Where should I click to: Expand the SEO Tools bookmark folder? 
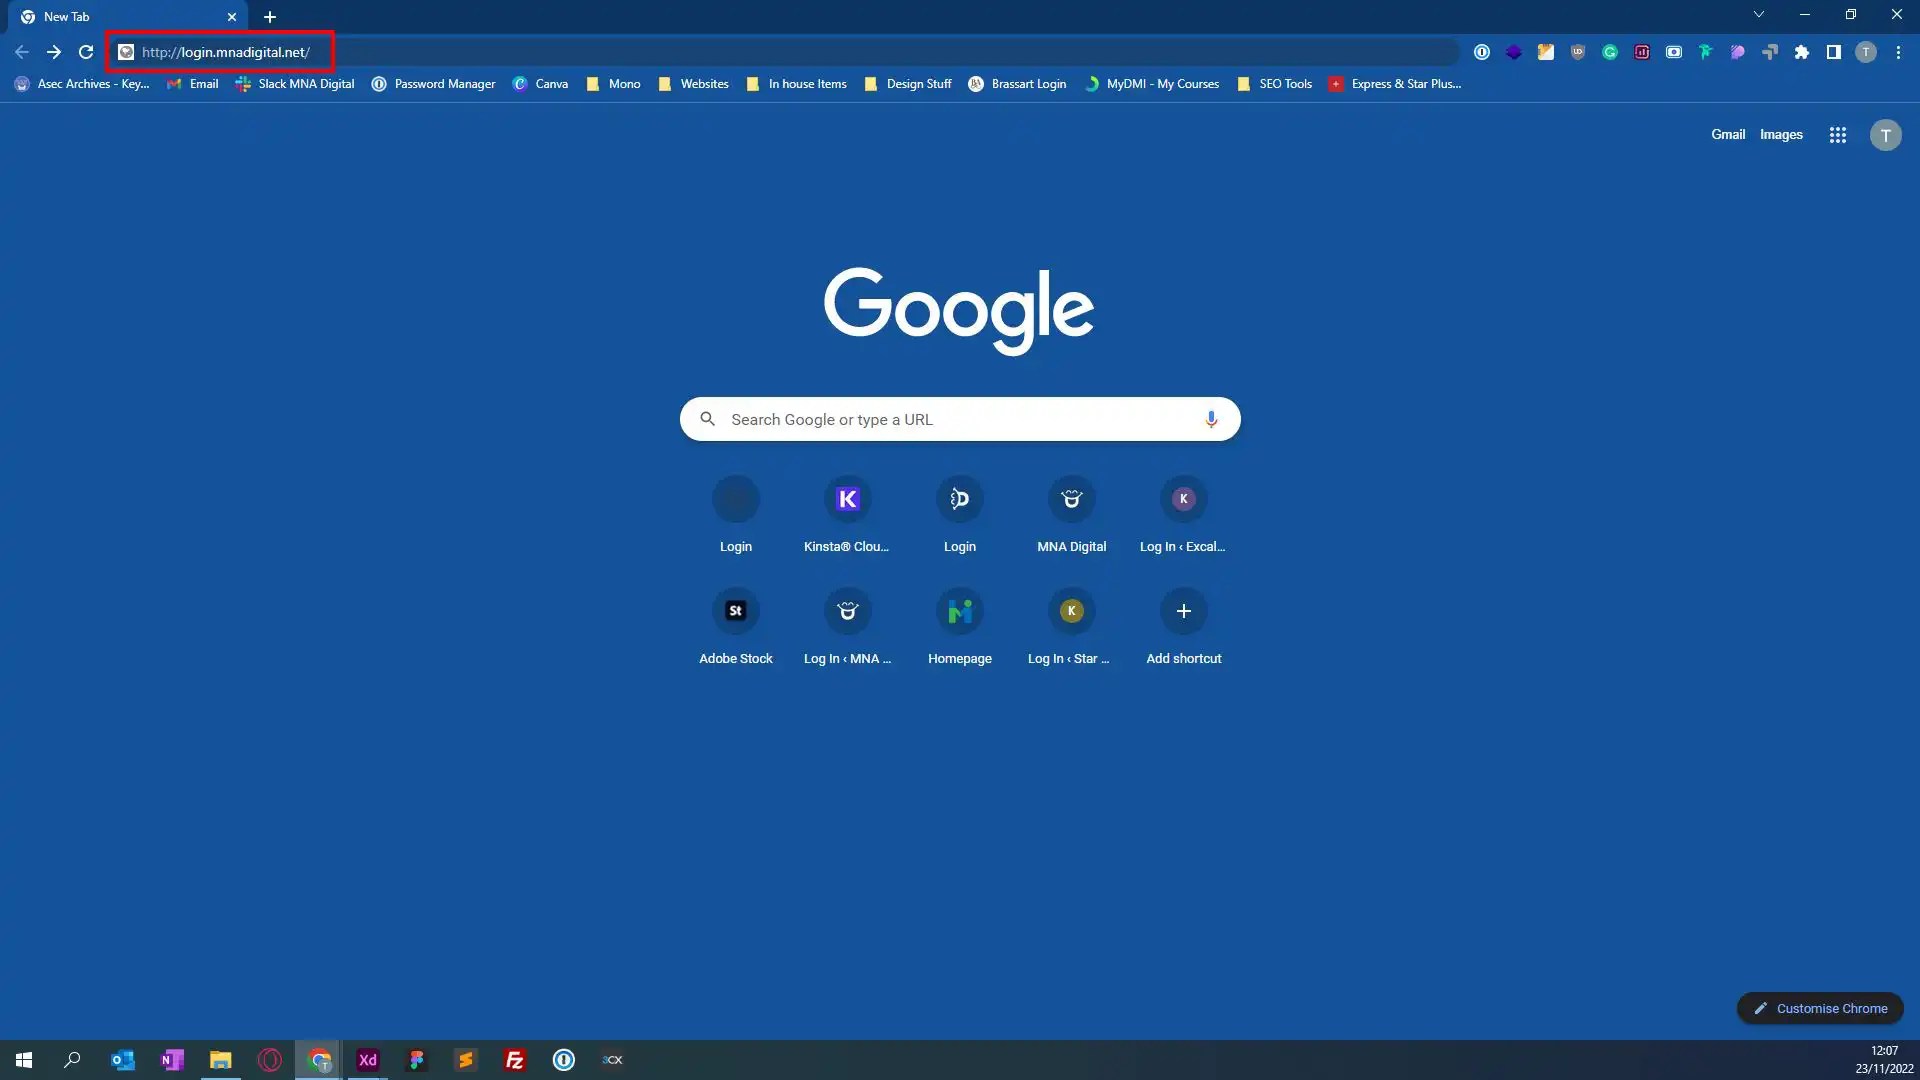[x=1275, y=84]
